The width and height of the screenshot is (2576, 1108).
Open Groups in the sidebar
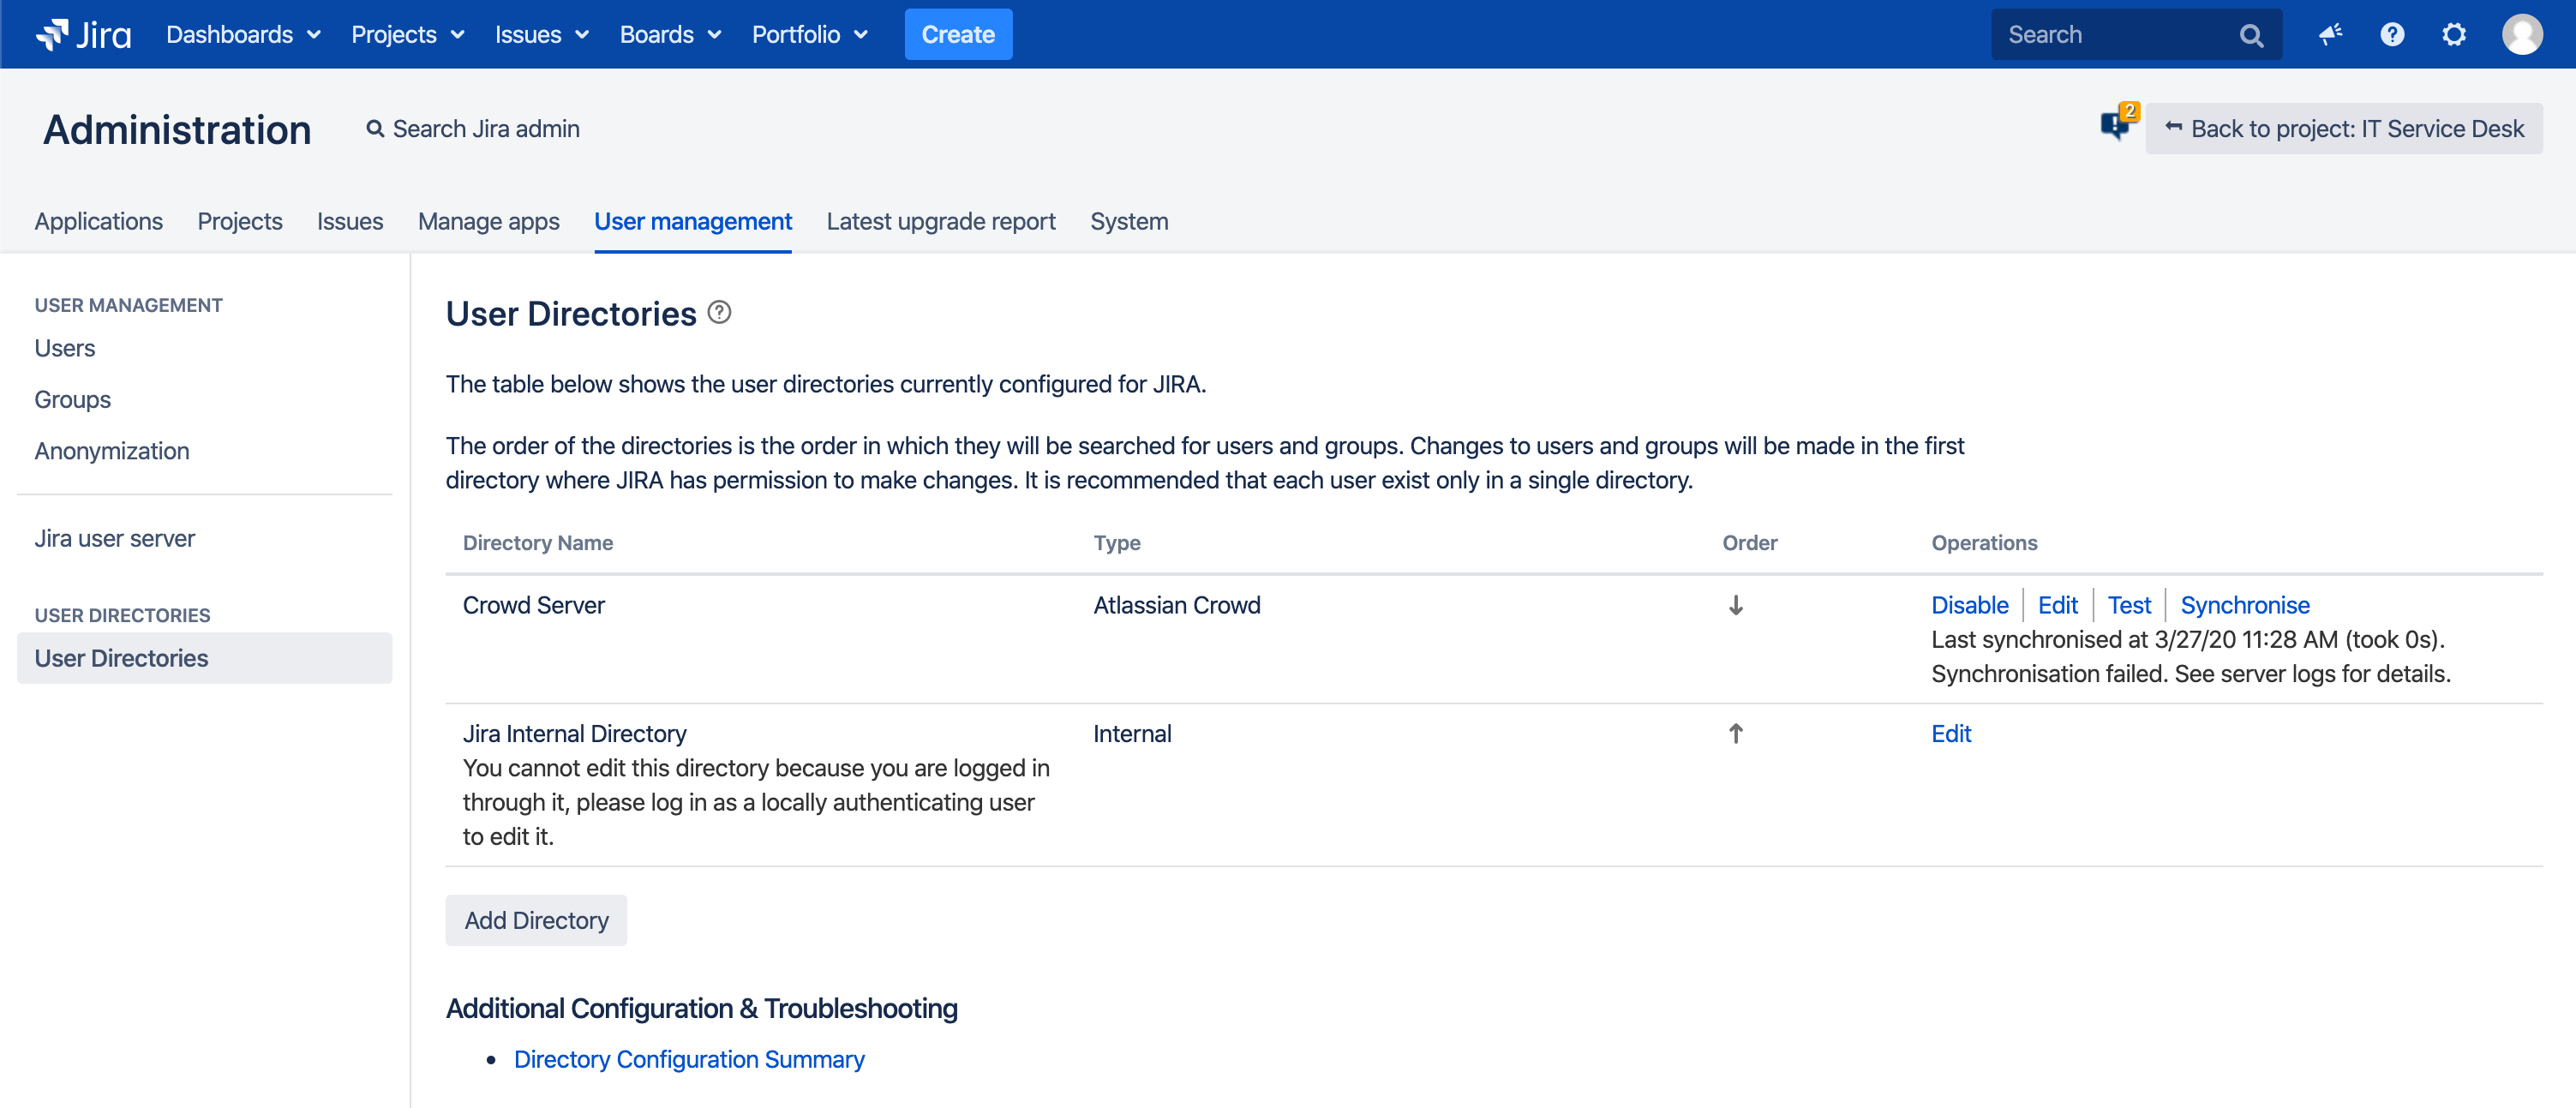click(x=72, y=399)
